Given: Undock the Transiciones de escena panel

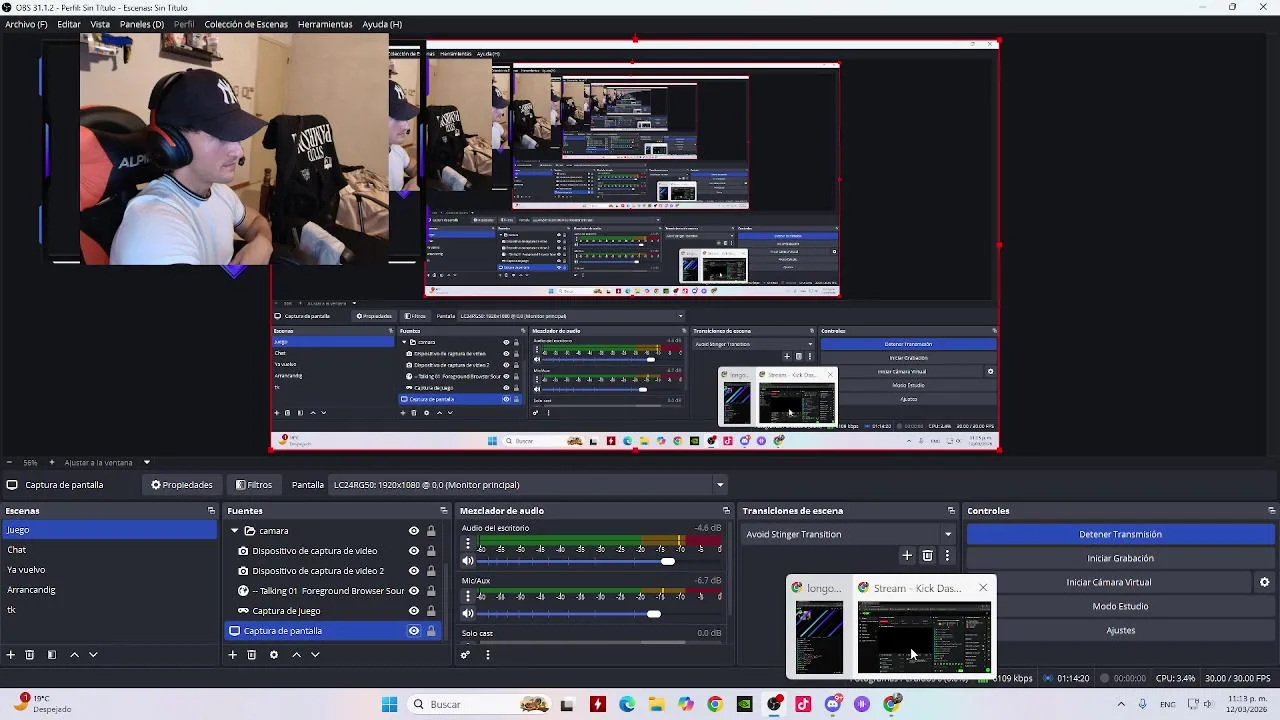Looking at the screenshot, I should pos(951,511).
